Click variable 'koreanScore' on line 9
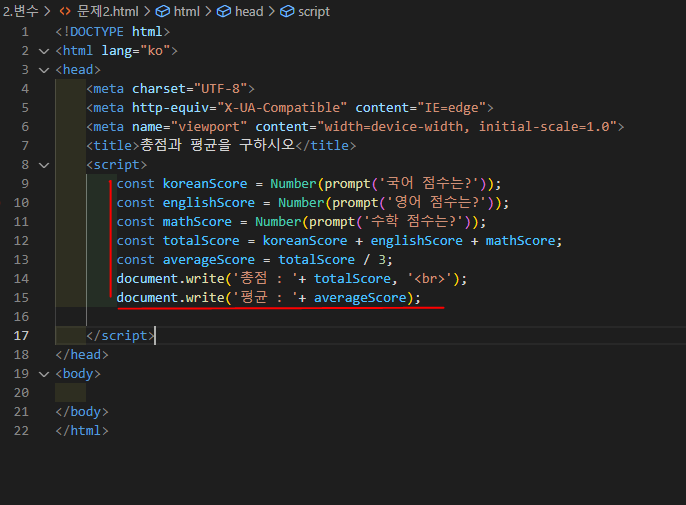 (x=205, y=184)
